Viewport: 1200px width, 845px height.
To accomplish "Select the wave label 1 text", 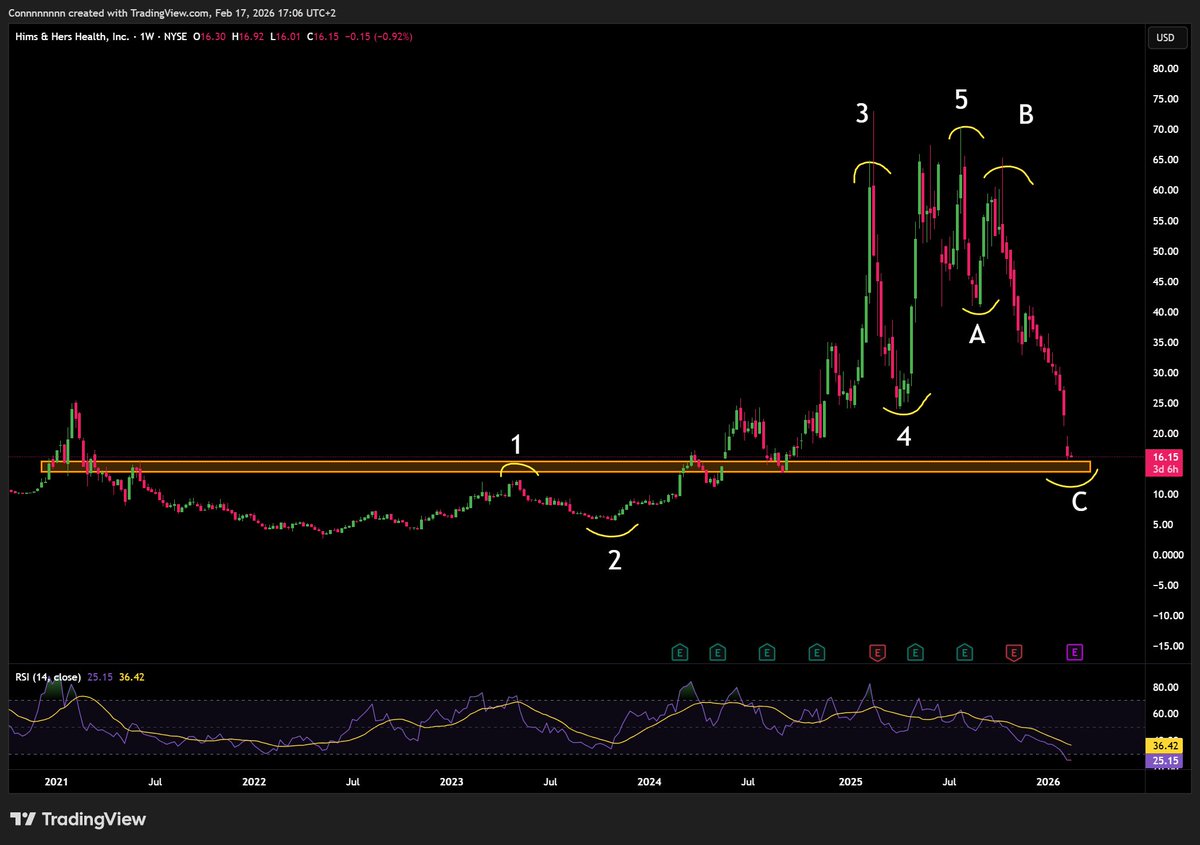I will tap(517, 445).
